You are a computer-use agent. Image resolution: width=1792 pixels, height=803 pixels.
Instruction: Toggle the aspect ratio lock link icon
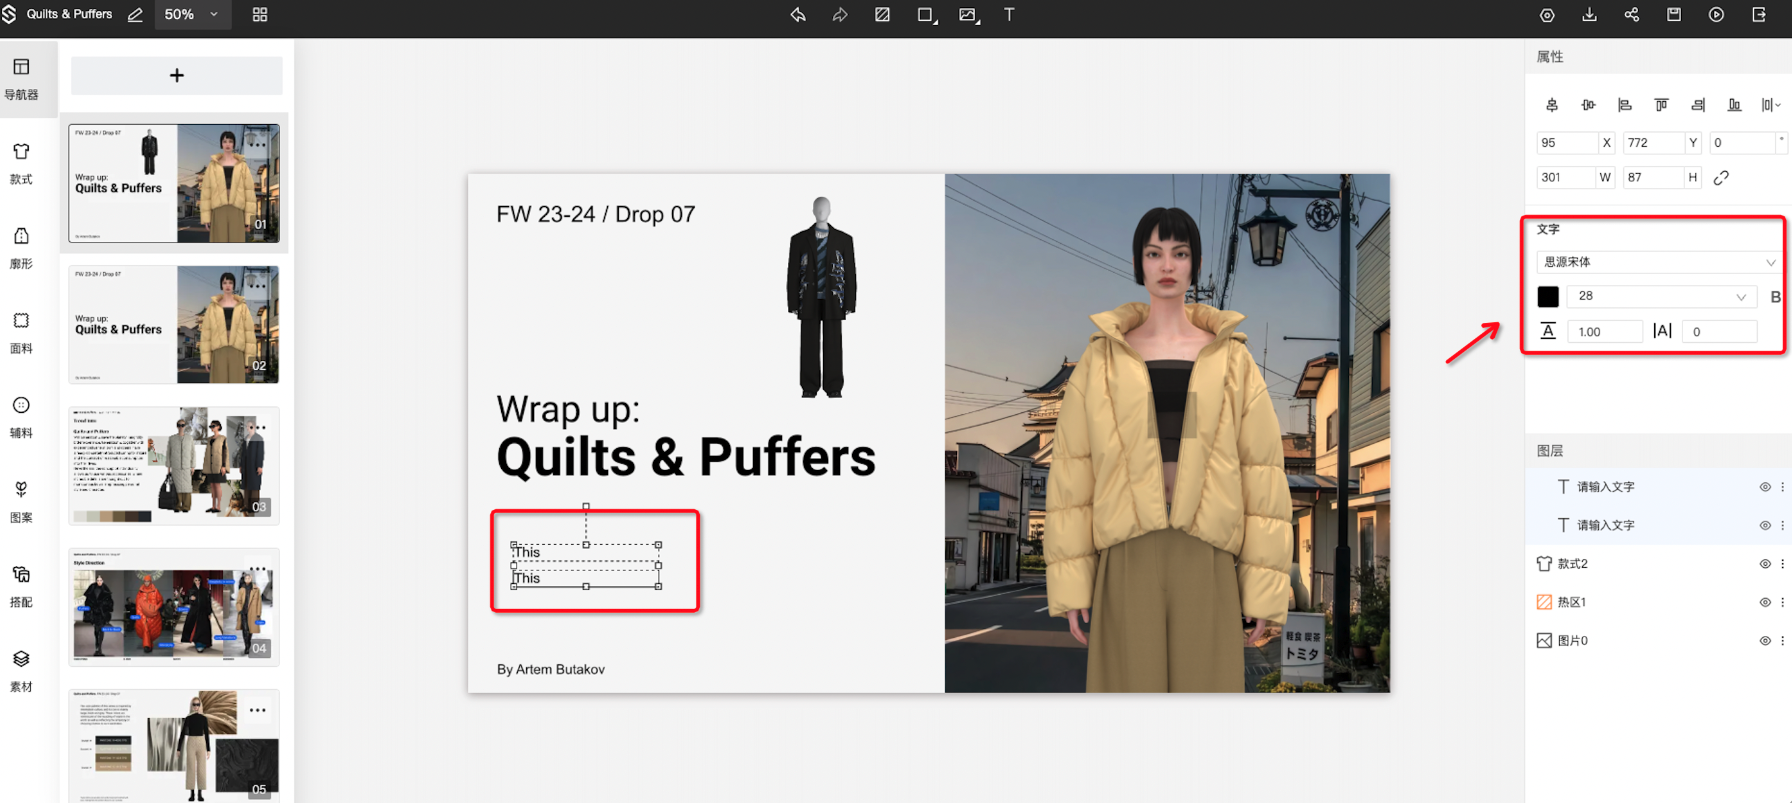(x=1721, y=178)
